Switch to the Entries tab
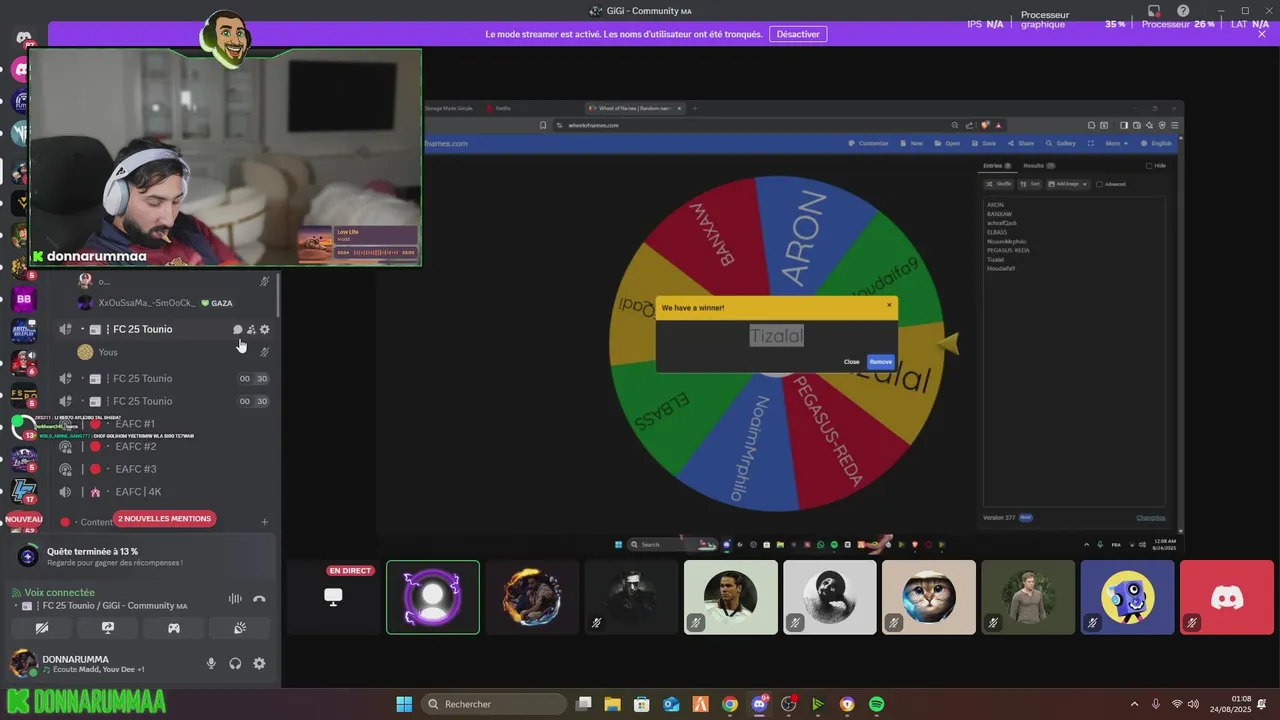The image size is (1280, 720). [997, 166]
